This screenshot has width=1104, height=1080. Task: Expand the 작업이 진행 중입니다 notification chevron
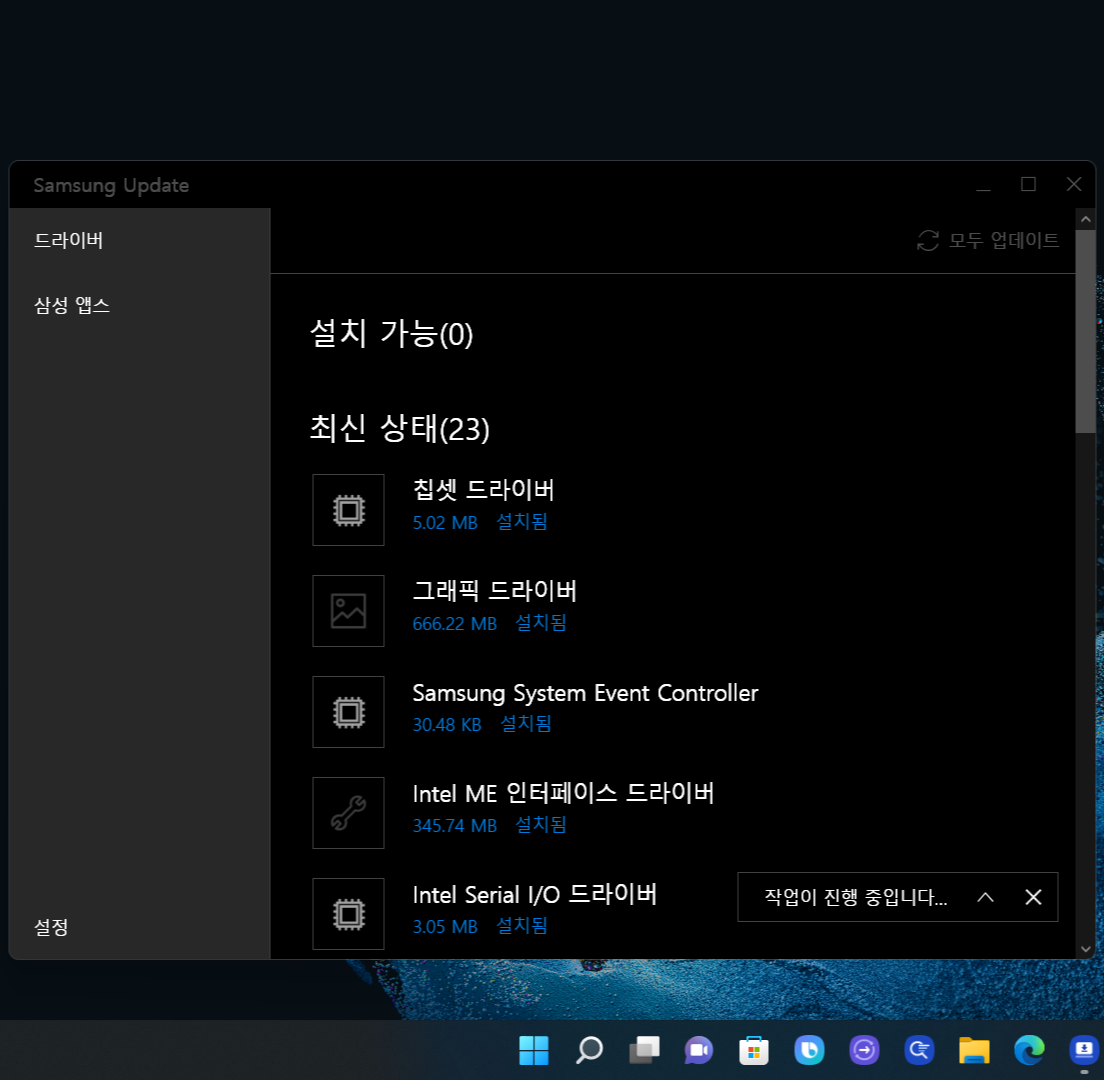point(985,897)
